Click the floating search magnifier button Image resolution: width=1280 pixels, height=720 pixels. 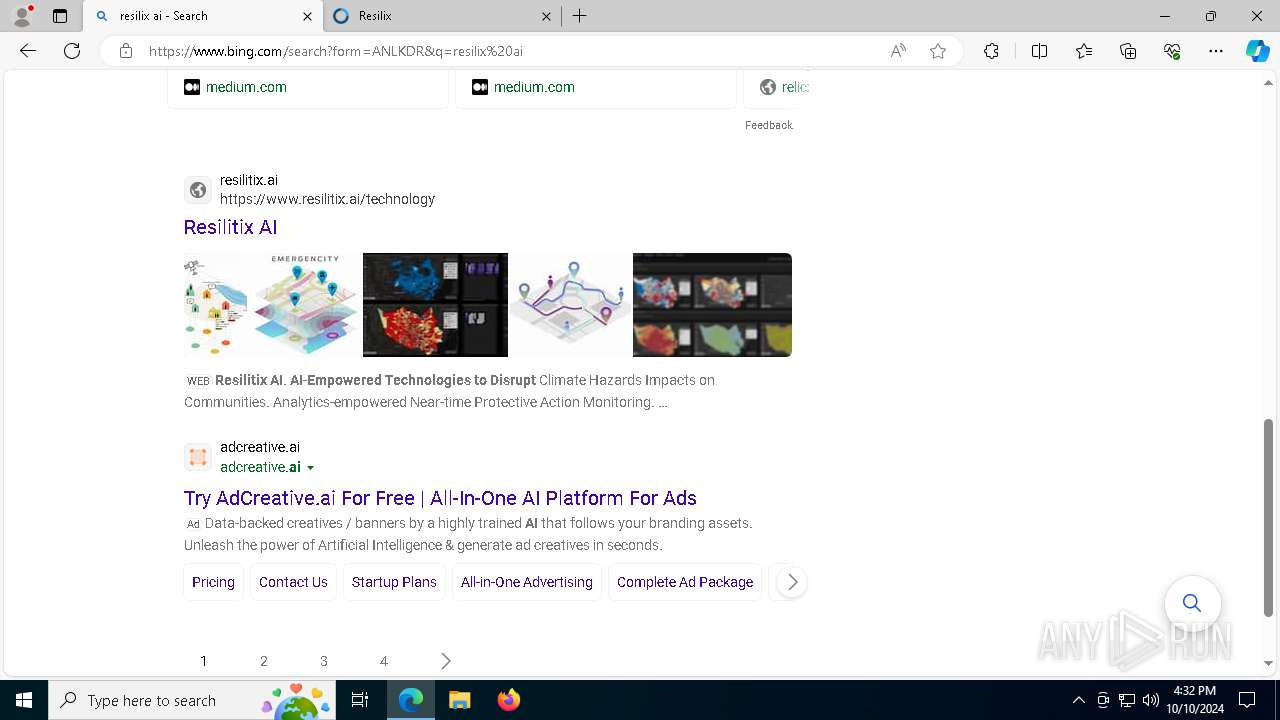[1192, 603]
